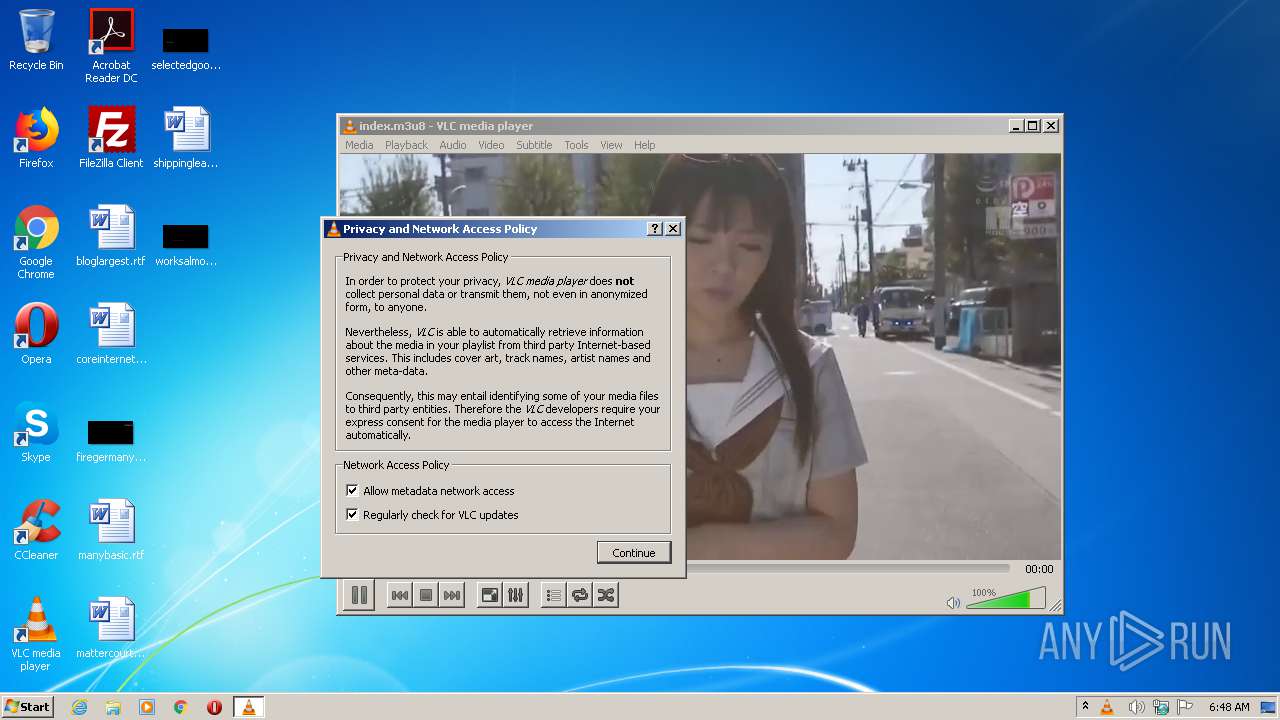Open the 6:48 AM system clock
The height and width of the screenshot is (720, 1280).
click(x=1229, y=707)
